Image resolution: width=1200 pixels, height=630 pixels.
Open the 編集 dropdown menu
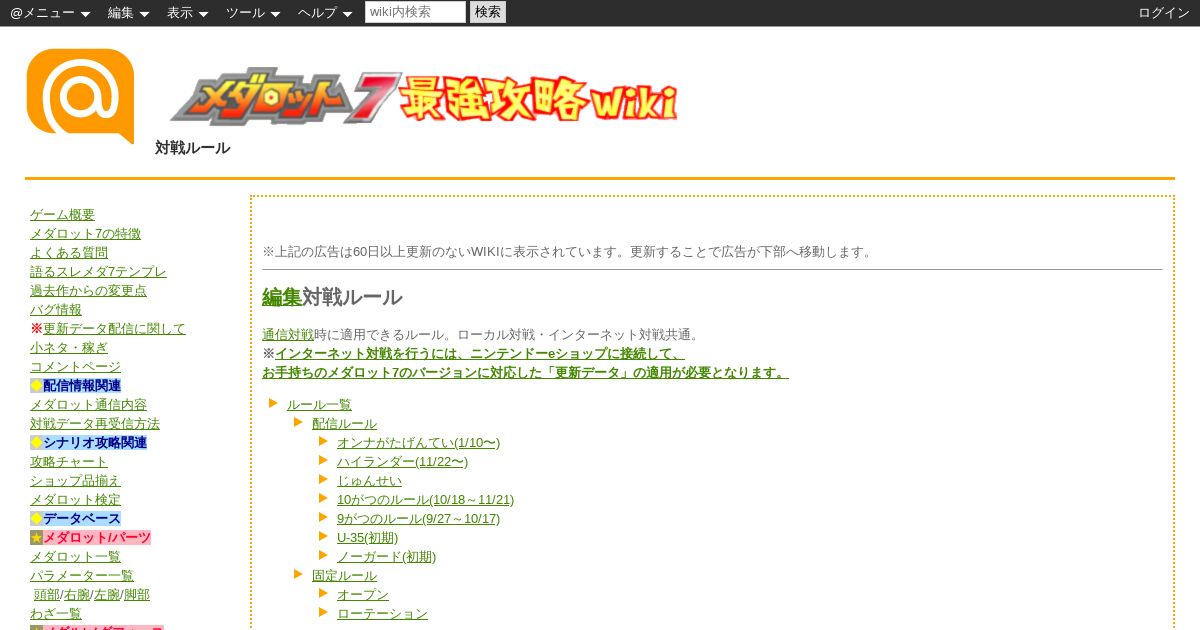point(129,13)
